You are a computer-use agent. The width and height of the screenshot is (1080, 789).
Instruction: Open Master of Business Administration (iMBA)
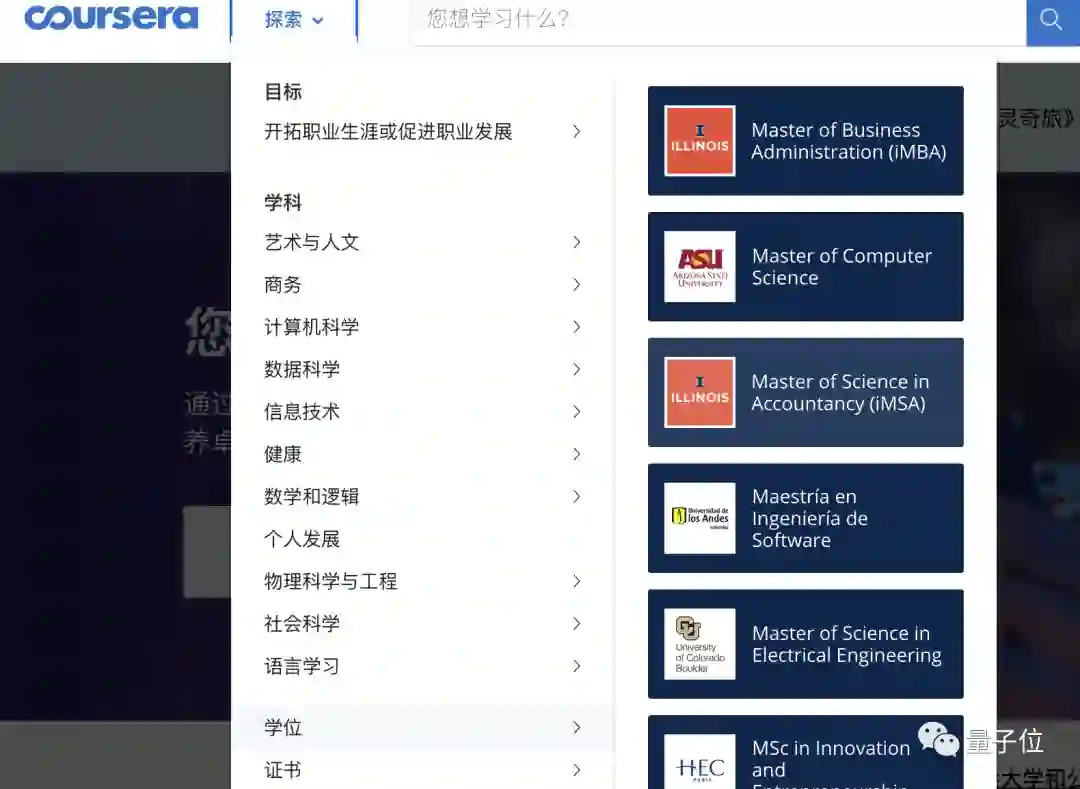click(805, 140)
